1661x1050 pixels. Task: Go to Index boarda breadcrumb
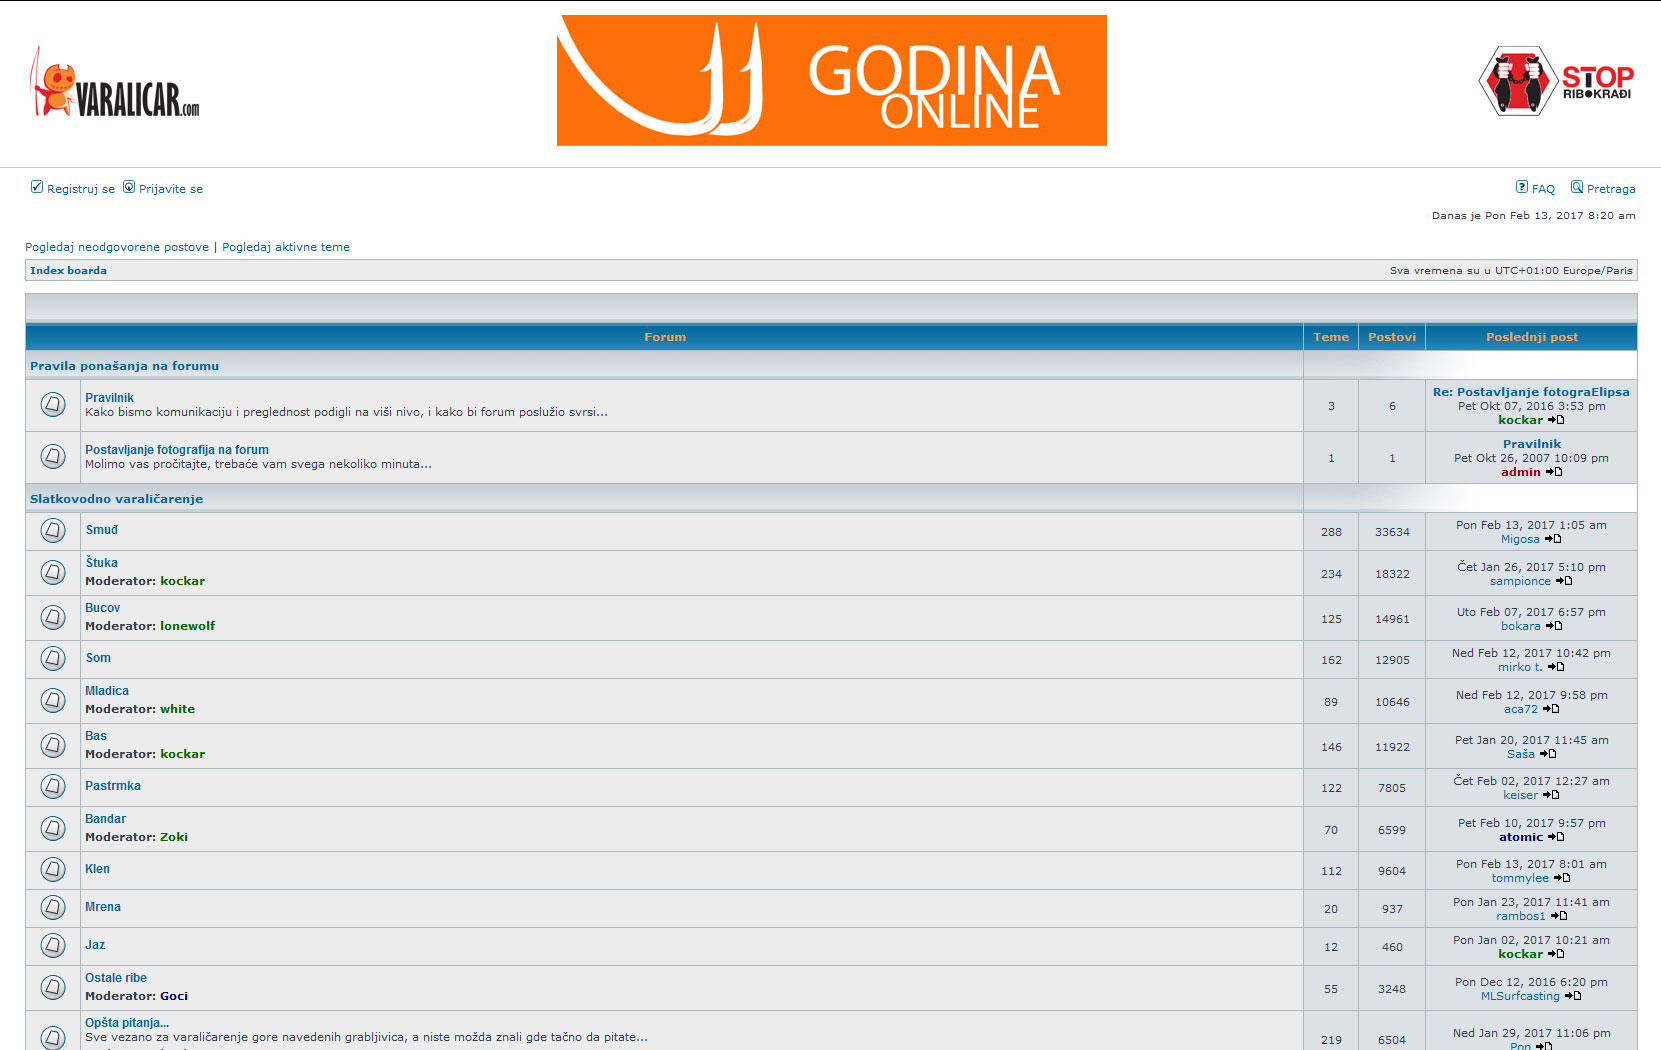point(68,271)
